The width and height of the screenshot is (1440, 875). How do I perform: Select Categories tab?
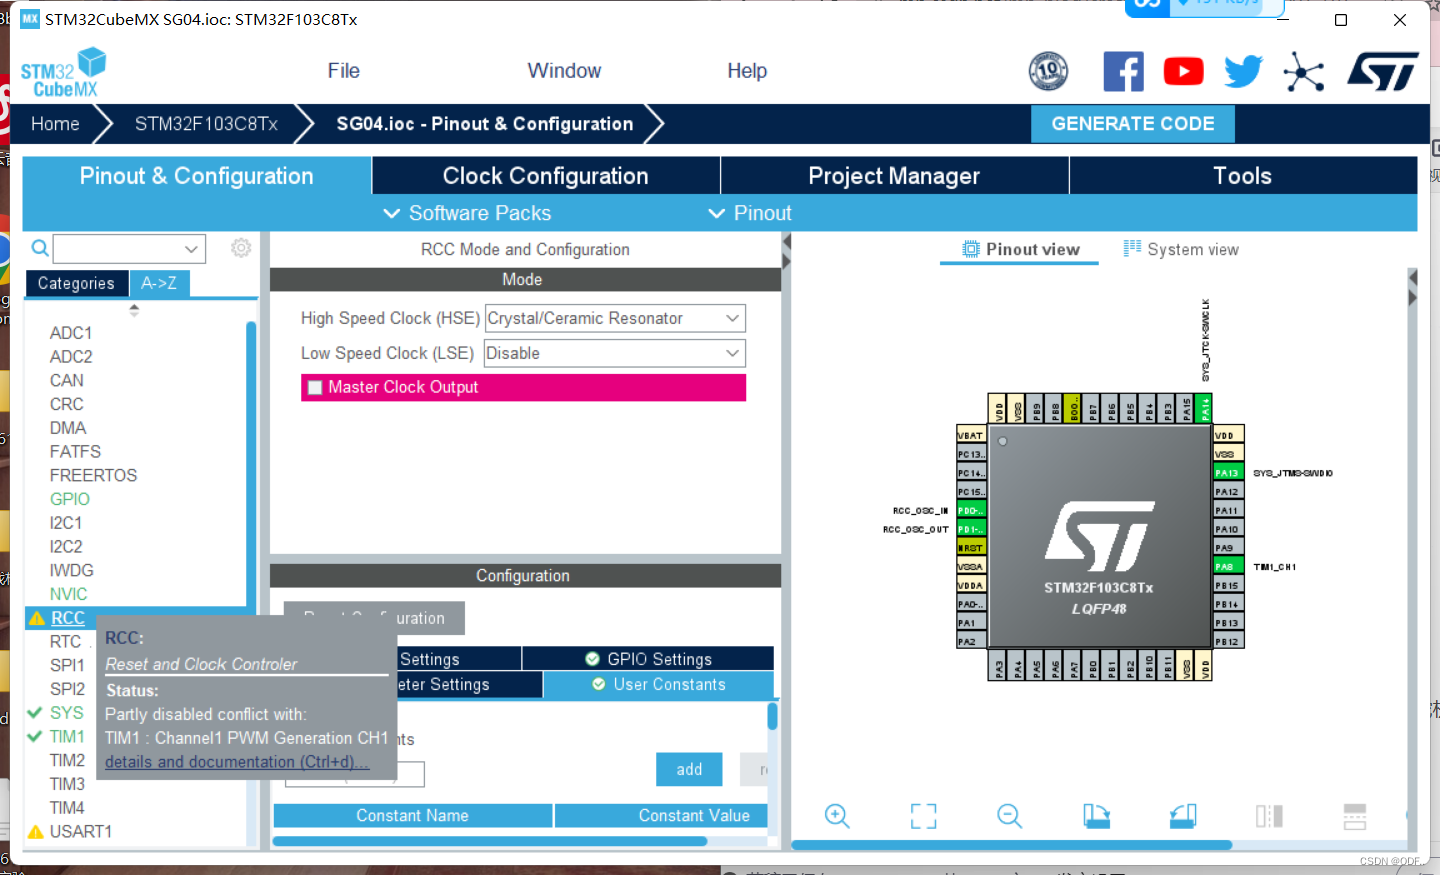(x=77, y=284)
